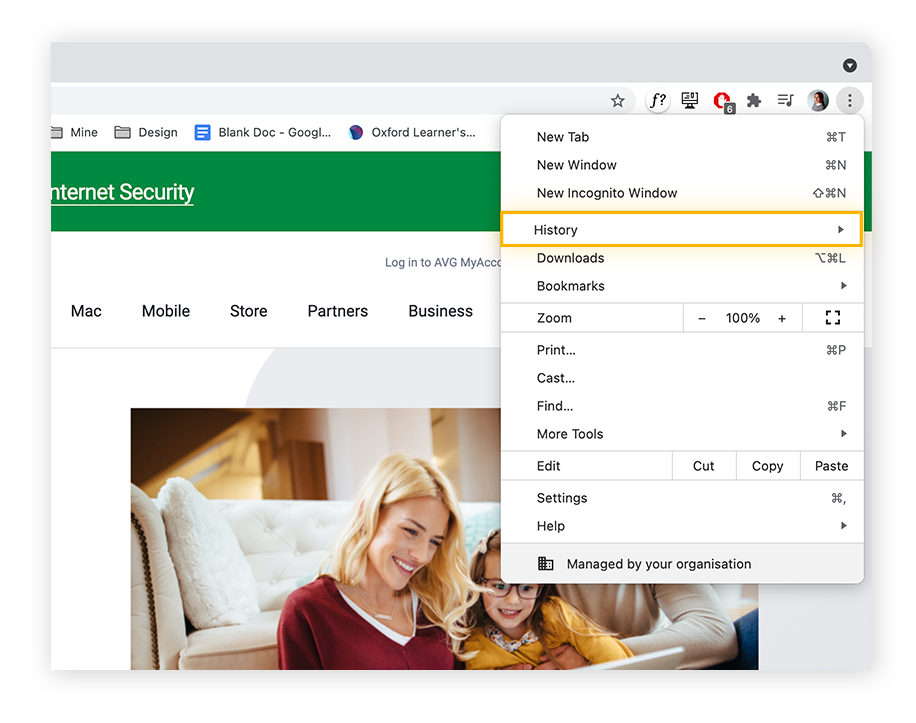Open the Oxford Learner's bookmark
The image size is (916, 723).
click(x=412, y=133)
